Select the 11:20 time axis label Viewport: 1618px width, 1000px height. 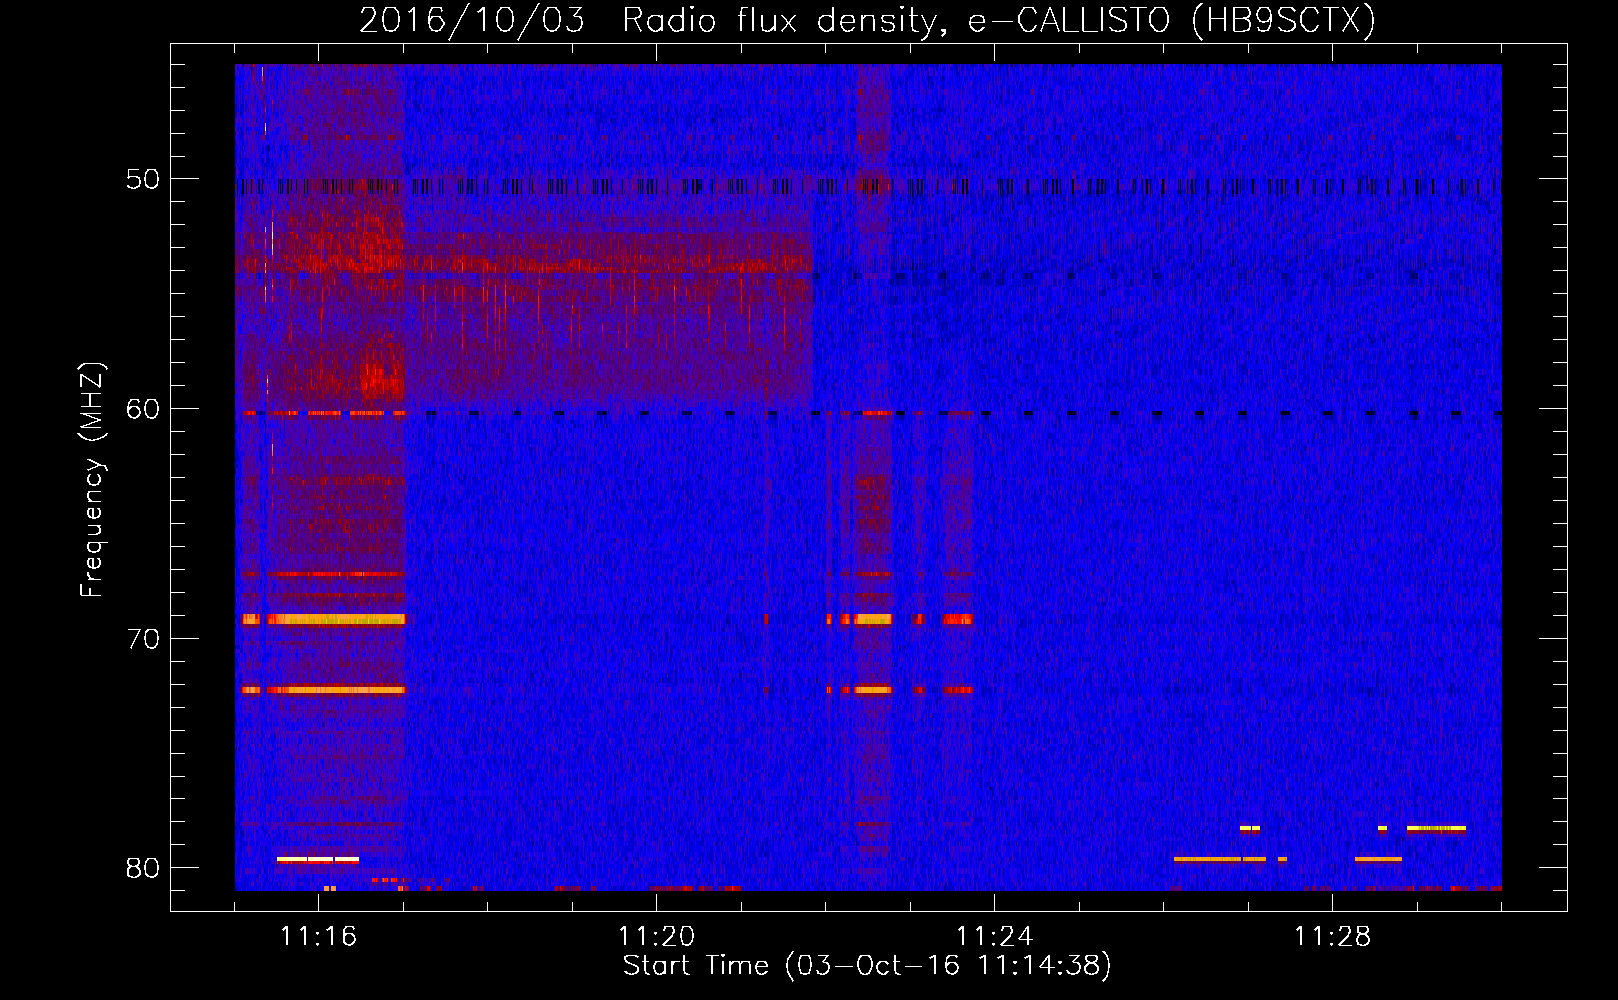(x=656, y=937)
